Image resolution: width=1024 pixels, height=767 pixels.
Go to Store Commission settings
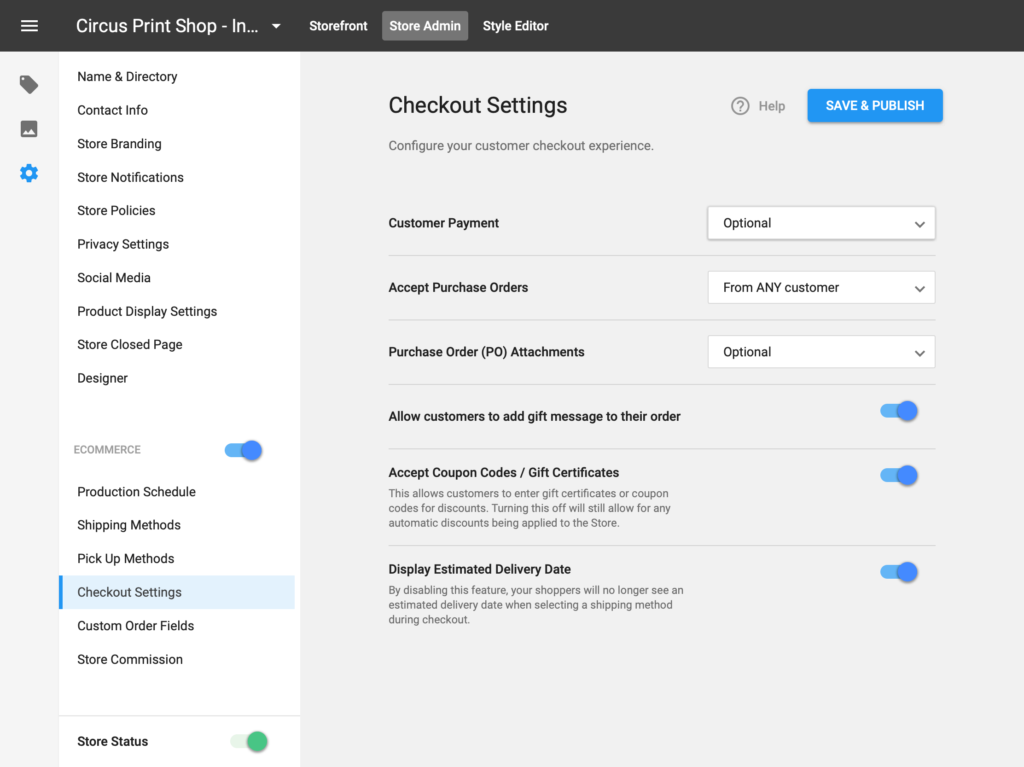pos(130,660)
